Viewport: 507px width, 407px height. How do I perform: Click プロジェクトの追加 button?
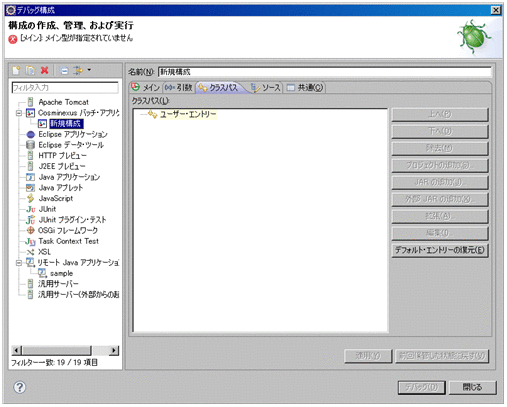[x=440, y=165]
